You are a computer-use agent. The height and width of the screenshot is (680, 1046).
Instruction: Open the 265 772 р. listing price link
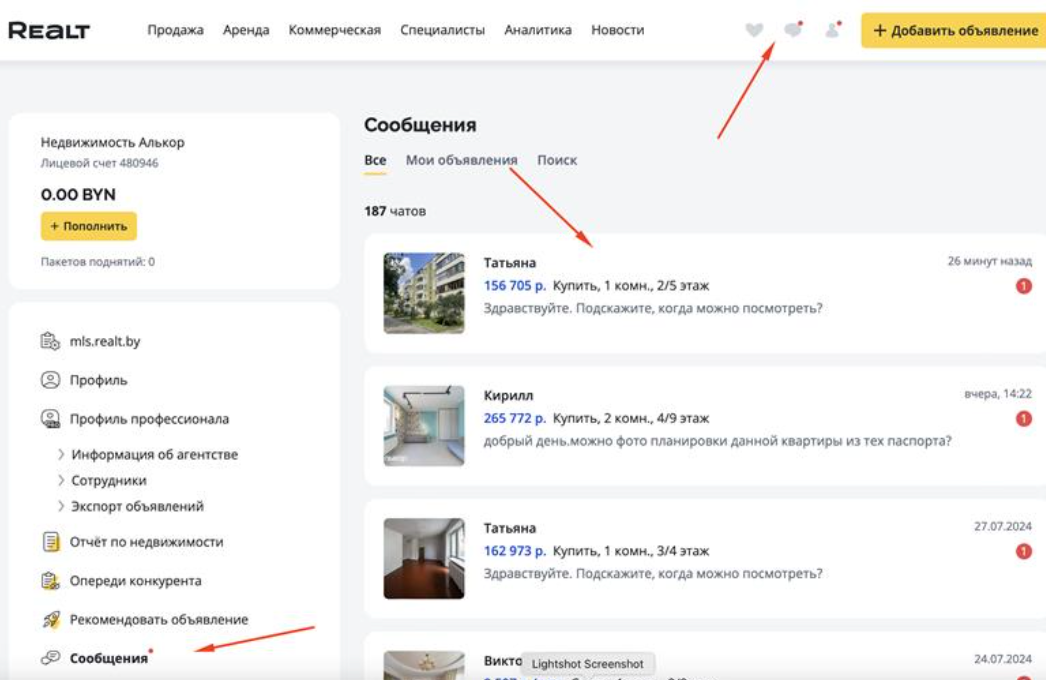515,418
